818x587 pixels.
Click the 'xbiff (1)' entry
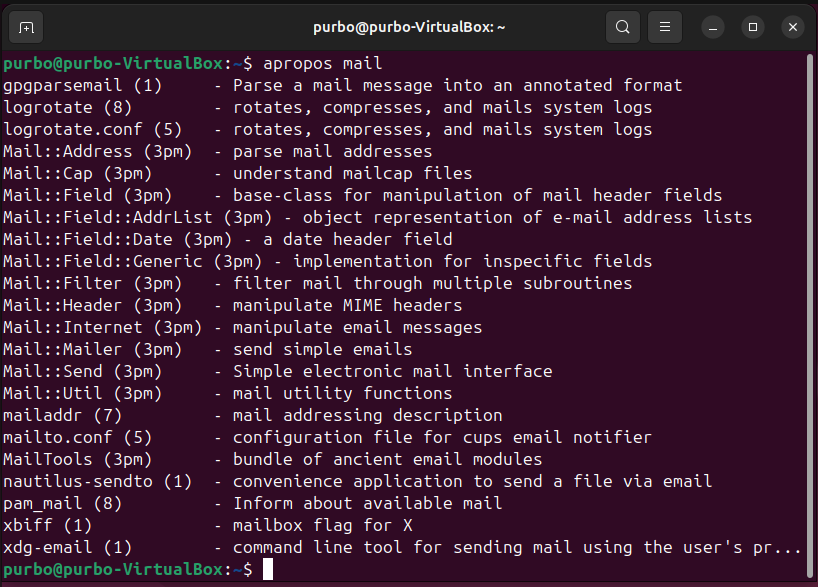click(x=47, y=525)
